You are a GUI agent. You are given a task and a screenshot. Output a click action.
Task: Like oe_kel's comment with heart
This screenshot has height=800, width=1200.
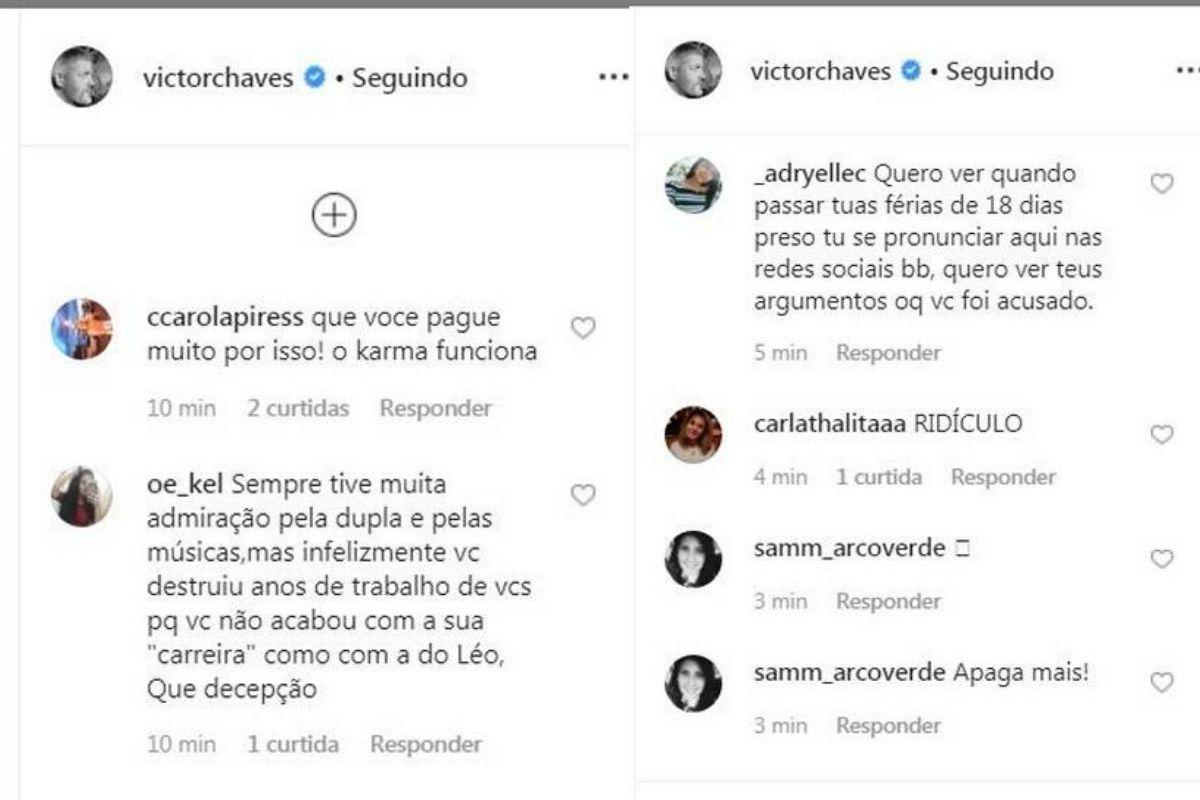pyautogui.click(x=582, y=495)
